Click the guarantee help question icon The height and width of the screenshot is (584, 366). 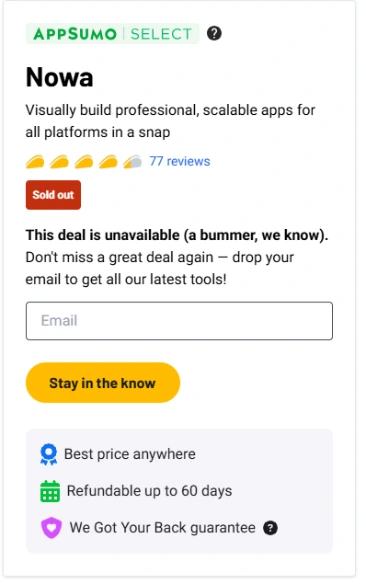click(270, 528)
